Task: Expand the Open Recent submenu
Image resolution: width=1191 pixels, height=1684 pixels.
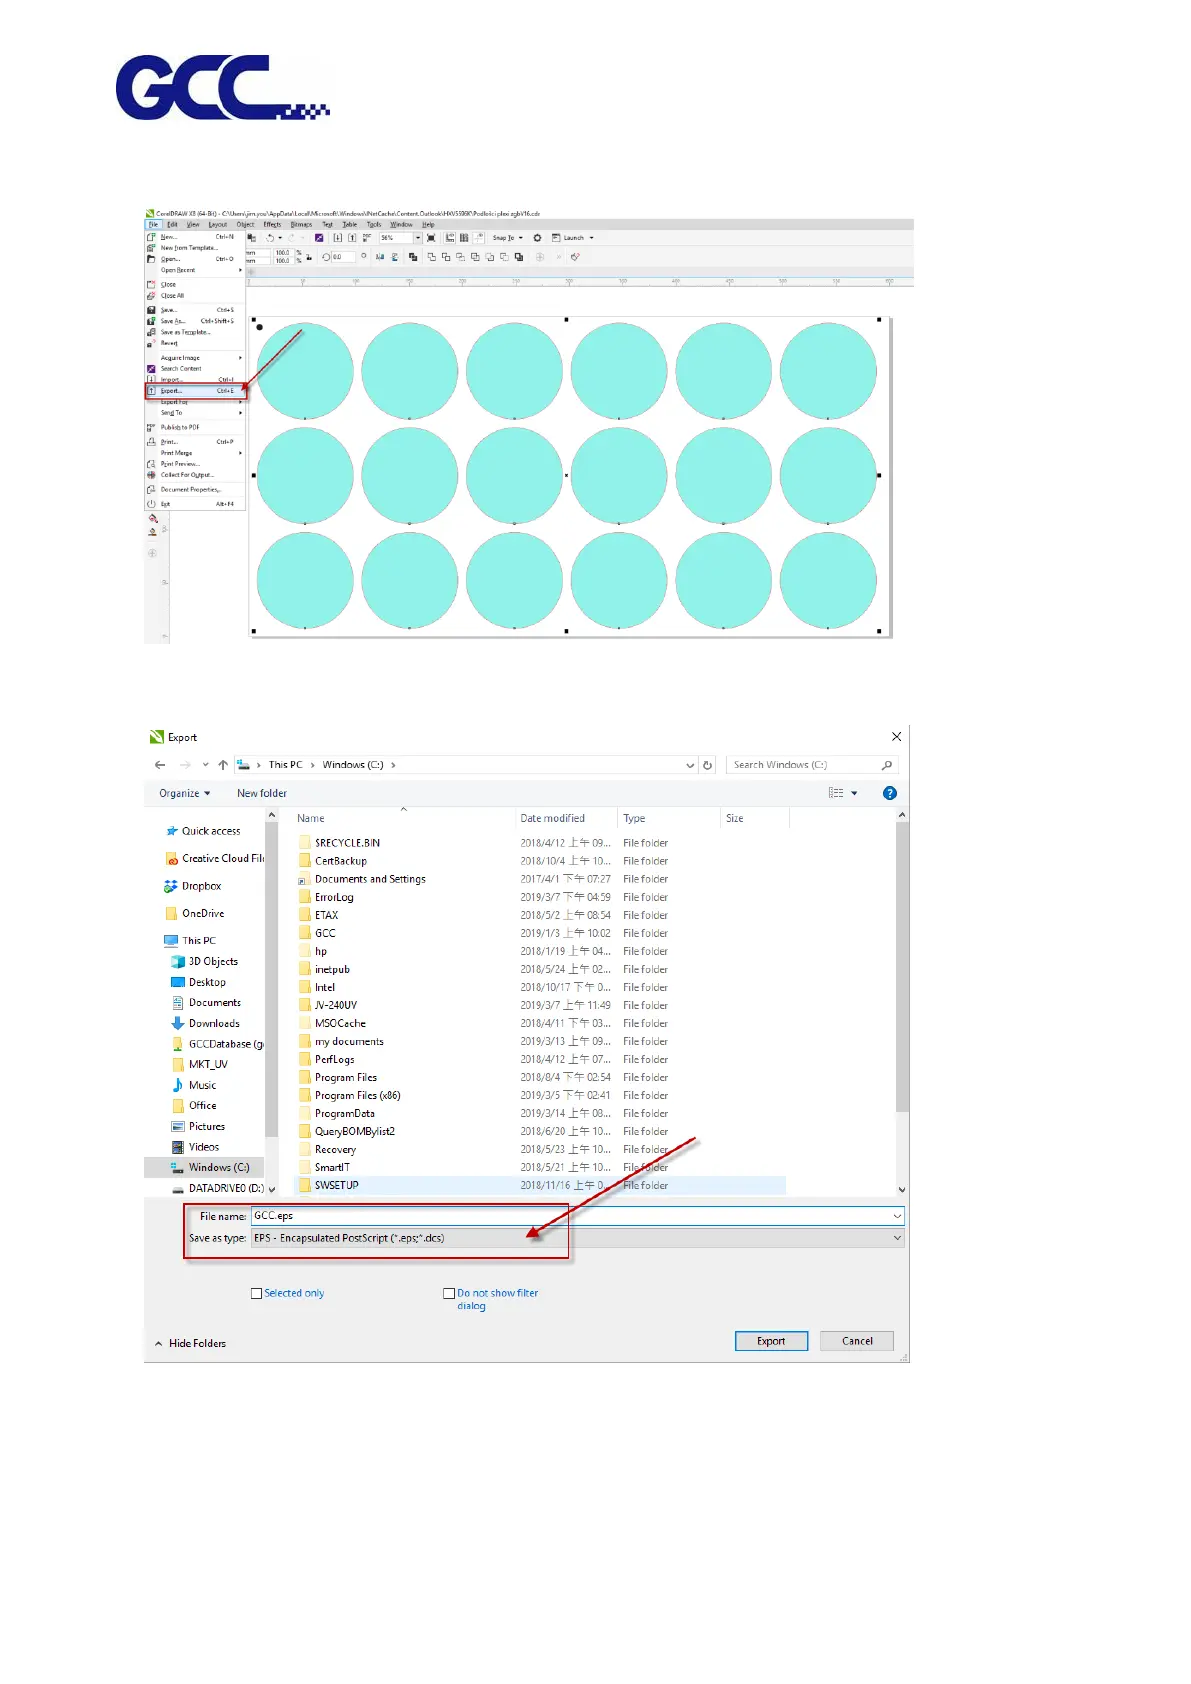Action: 196,270
